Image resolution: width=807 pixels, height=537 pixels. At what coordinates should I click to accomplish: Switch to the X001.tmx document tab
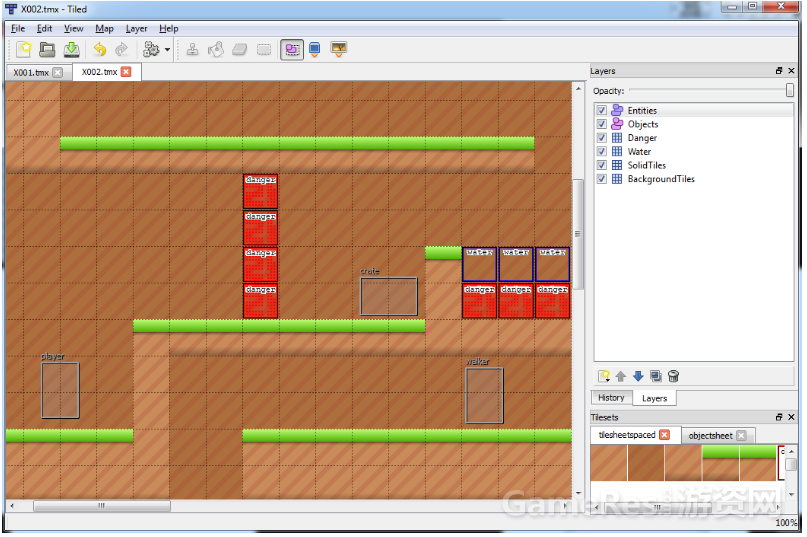[31, 73]
